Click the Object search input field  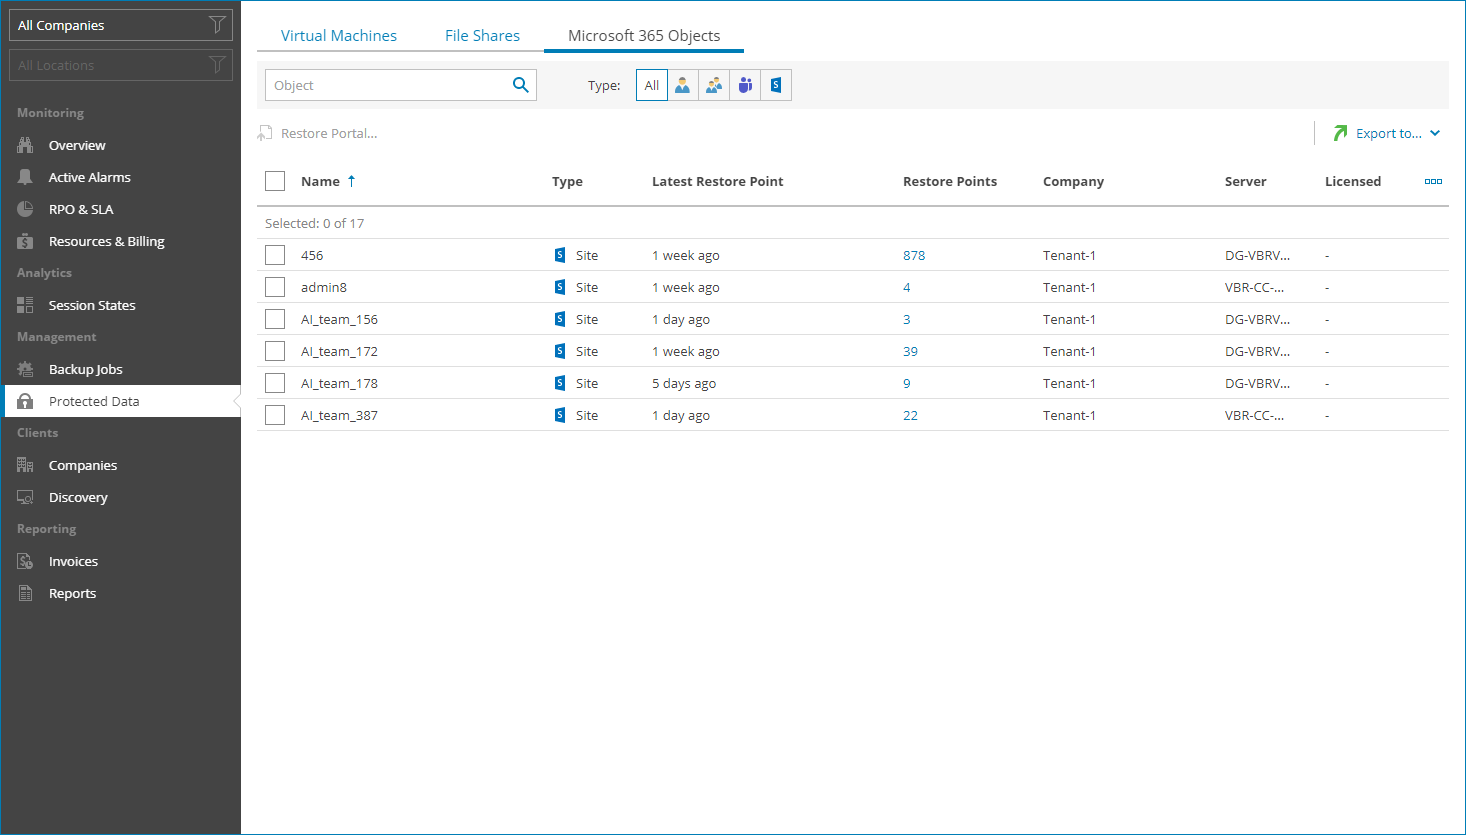388,85
